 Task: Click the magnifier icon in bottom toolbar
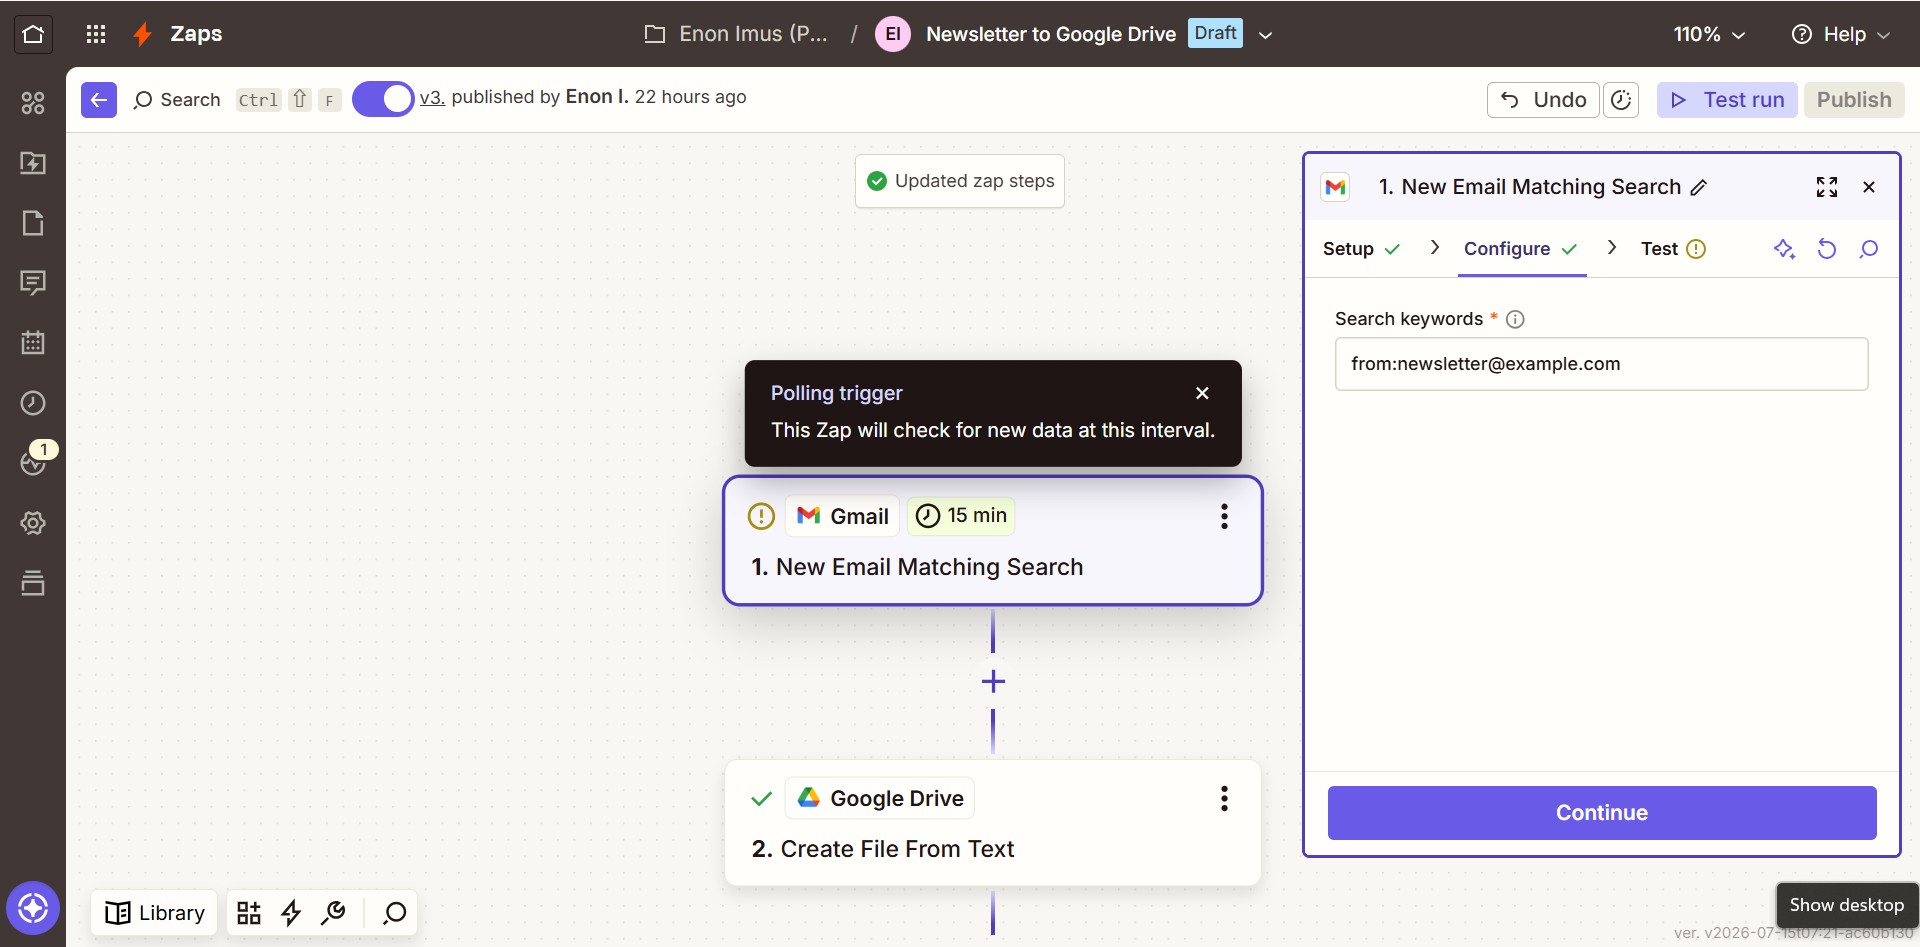pos(395,912)
